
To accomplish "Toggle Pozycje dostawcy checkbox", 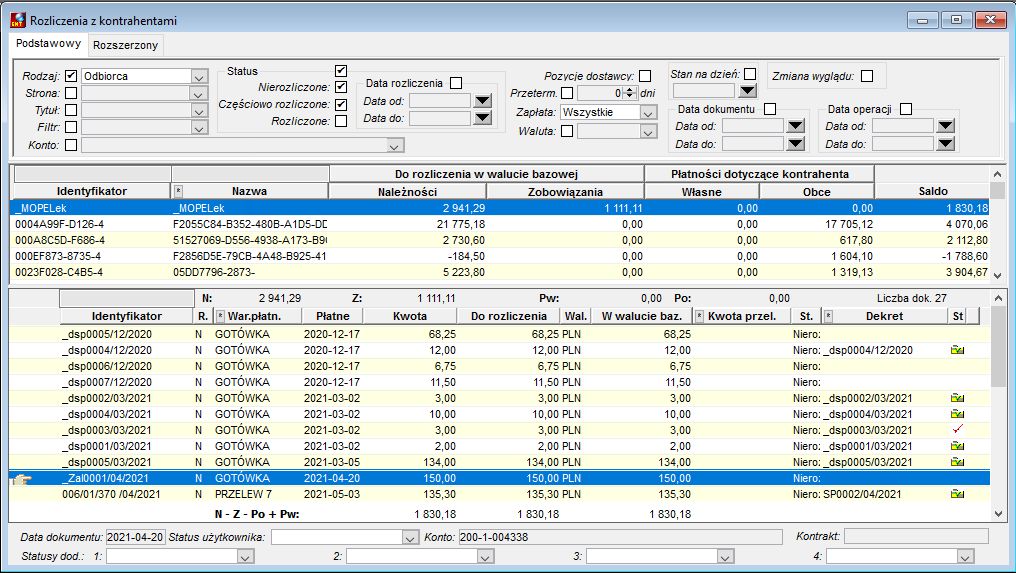I will point(645,76).
